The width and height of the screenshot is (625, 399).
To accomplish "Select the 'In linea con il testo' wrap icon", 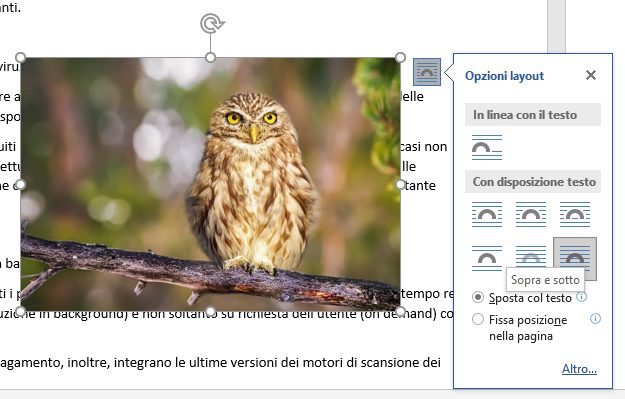I will (487, 147).
